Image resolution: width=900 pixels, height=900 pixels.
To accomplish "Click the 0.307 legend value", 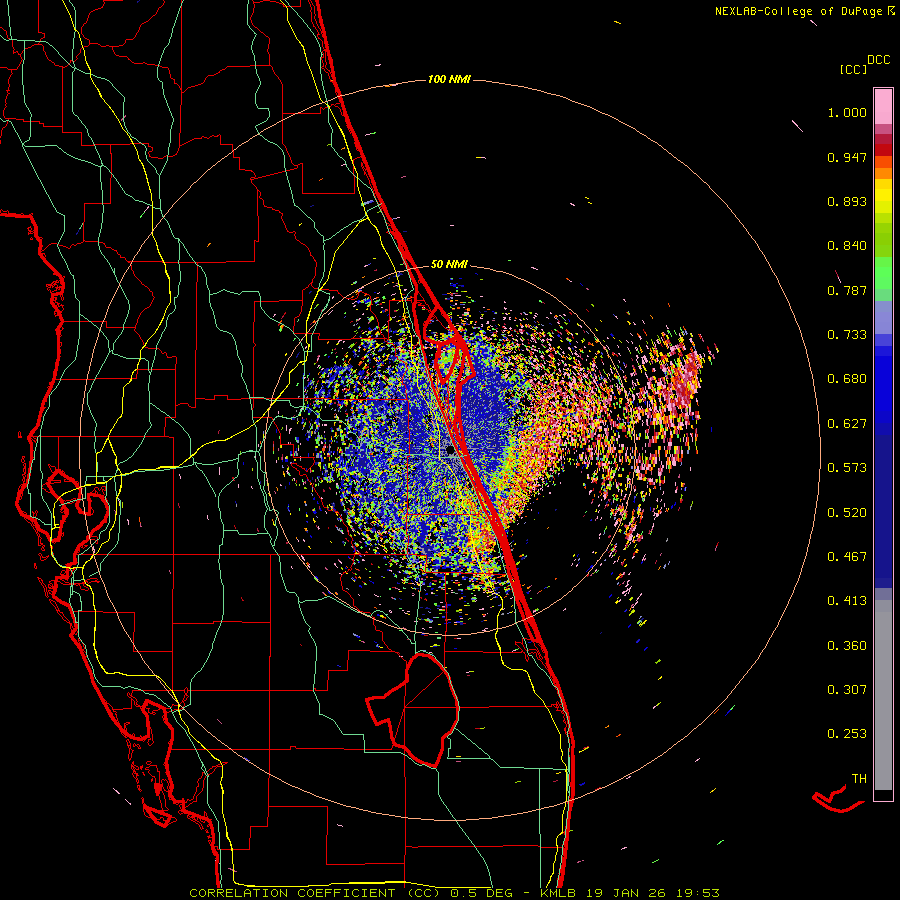I will (847, 690).
